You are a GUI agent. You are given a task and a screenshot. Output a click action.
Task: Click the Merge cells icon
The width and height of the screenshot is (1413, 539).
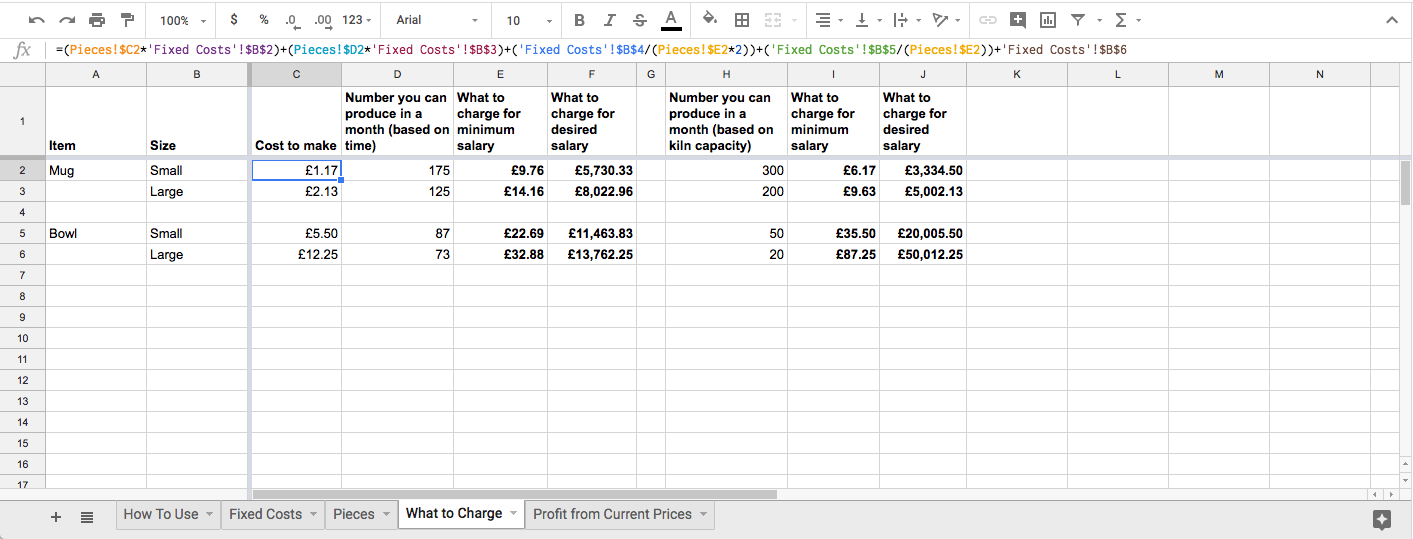point(772,20)
